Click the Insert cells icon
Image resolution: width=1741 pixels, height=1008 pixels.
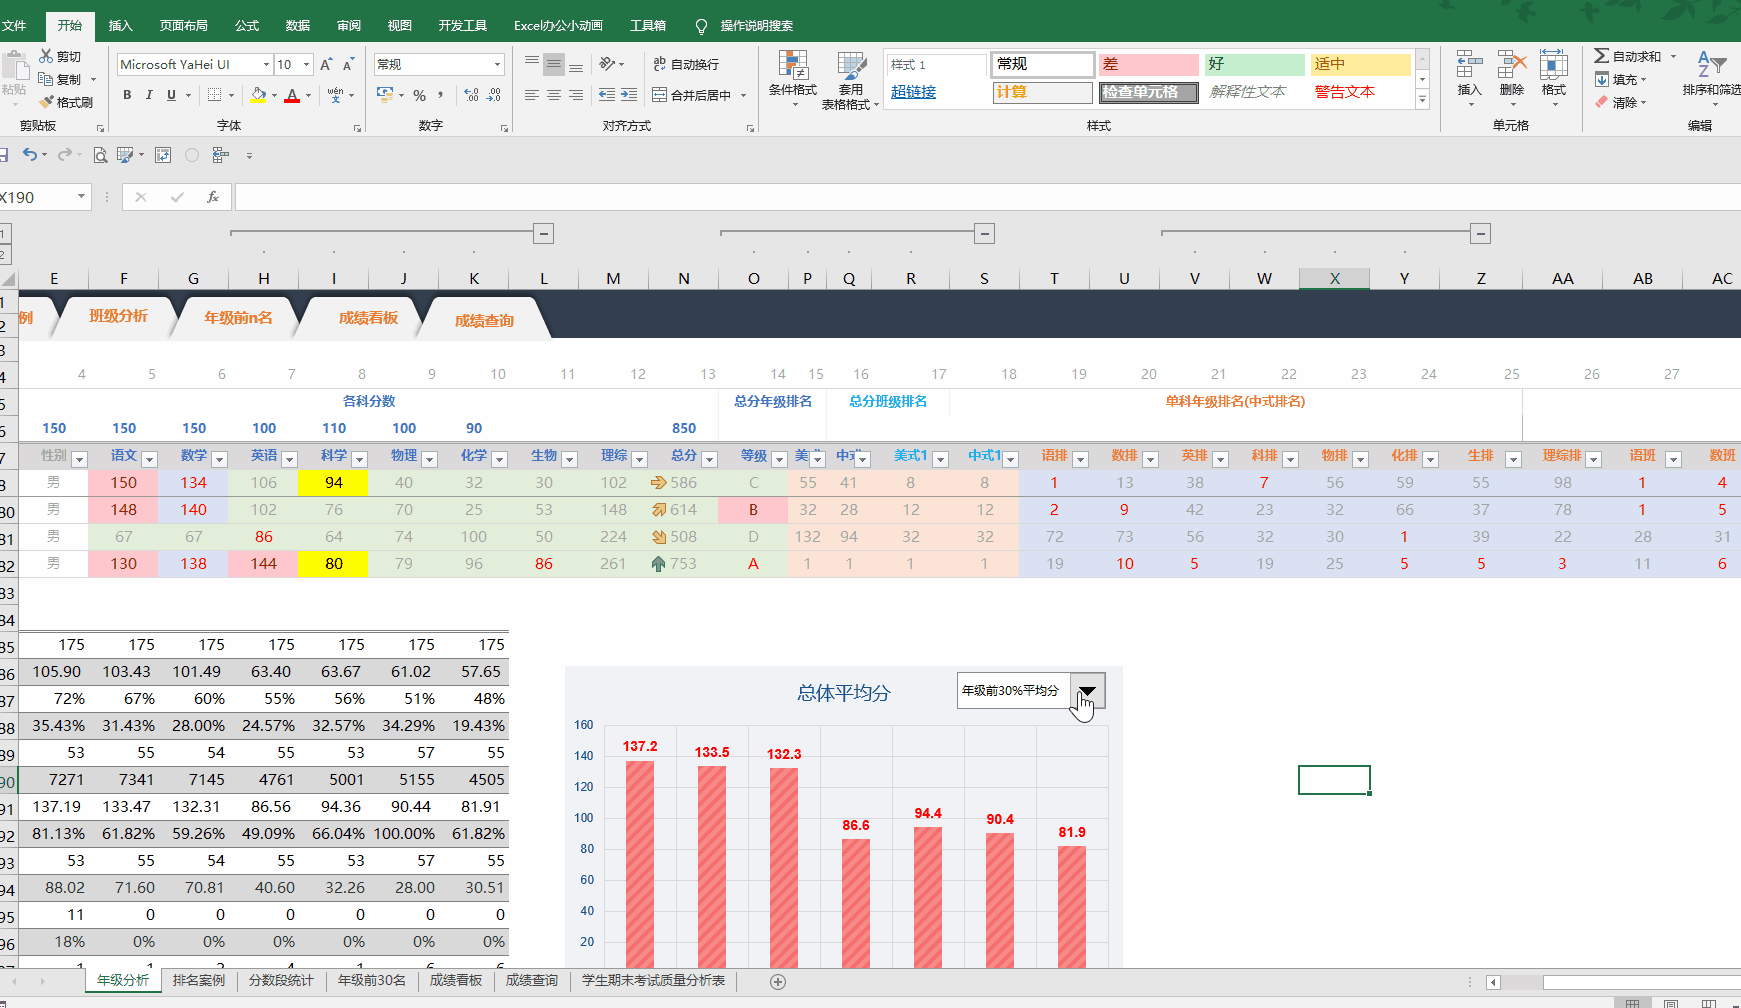coord(1469,78)
